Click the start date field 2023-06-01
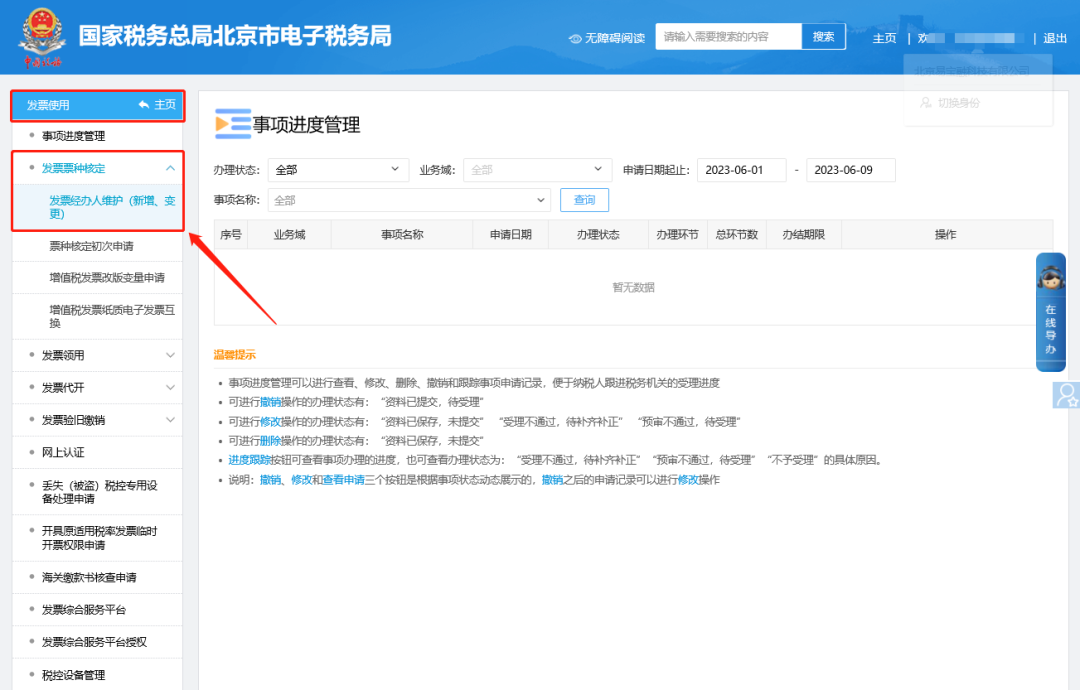This screenshot has width=1080, height=690. (x=741, y=170)
